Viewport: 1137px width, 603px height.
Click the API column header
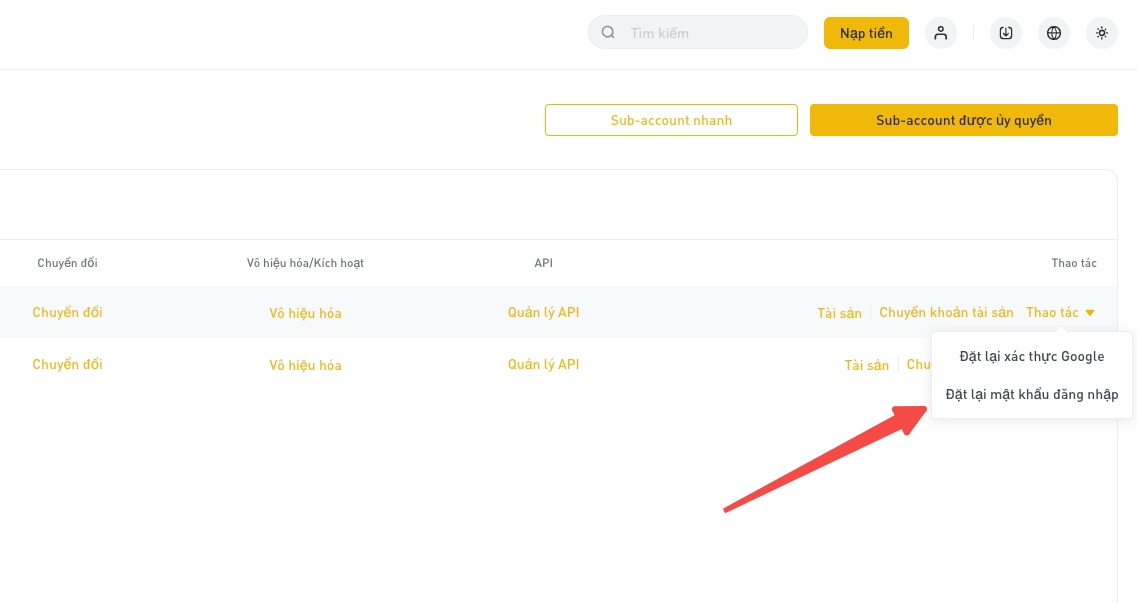[543, 263]
